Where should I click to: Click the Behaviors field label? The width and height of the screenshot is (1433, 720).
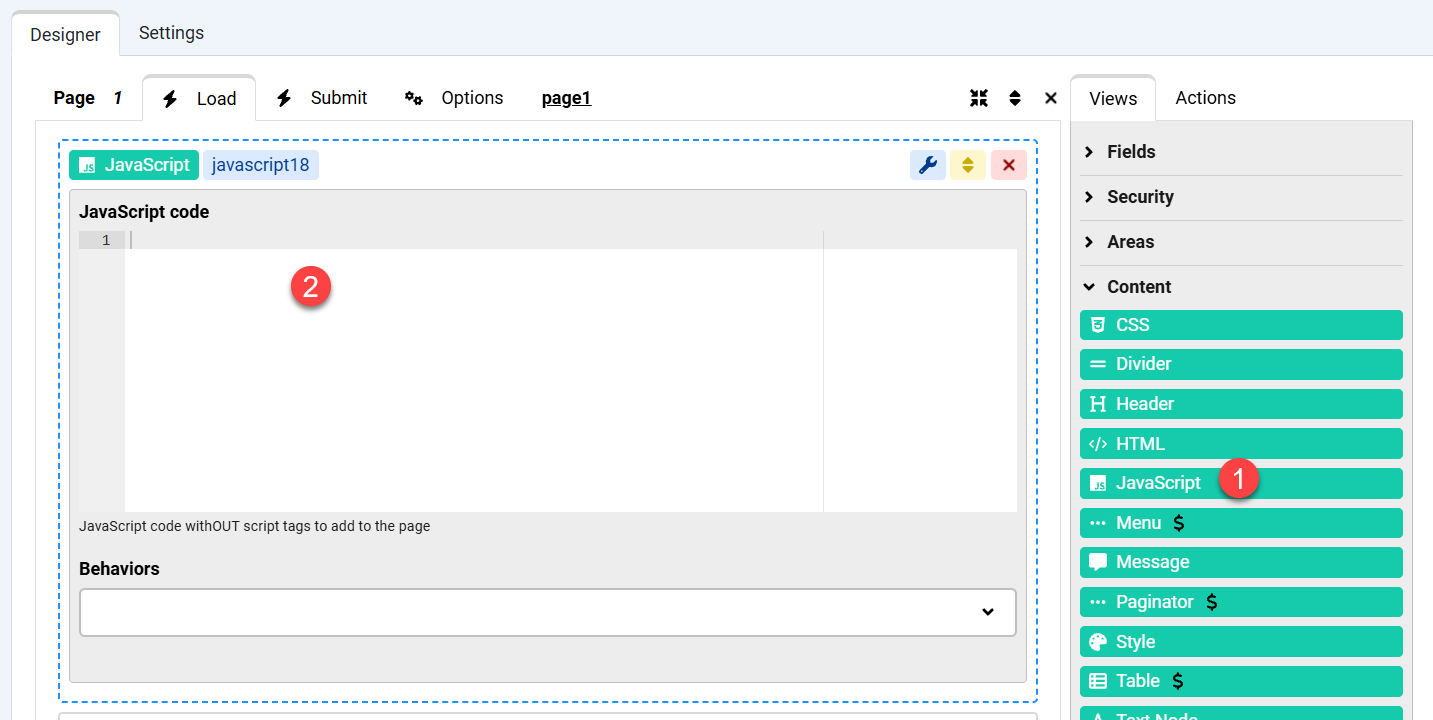click(119, 569)
